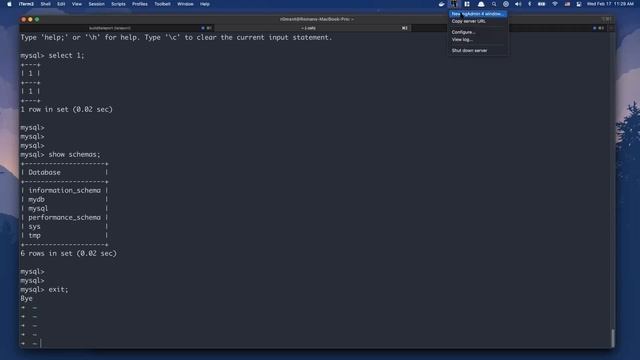Screen dimensions: 640x360
Task: Open the iTerm2 application menu
Action: (27, 4)
